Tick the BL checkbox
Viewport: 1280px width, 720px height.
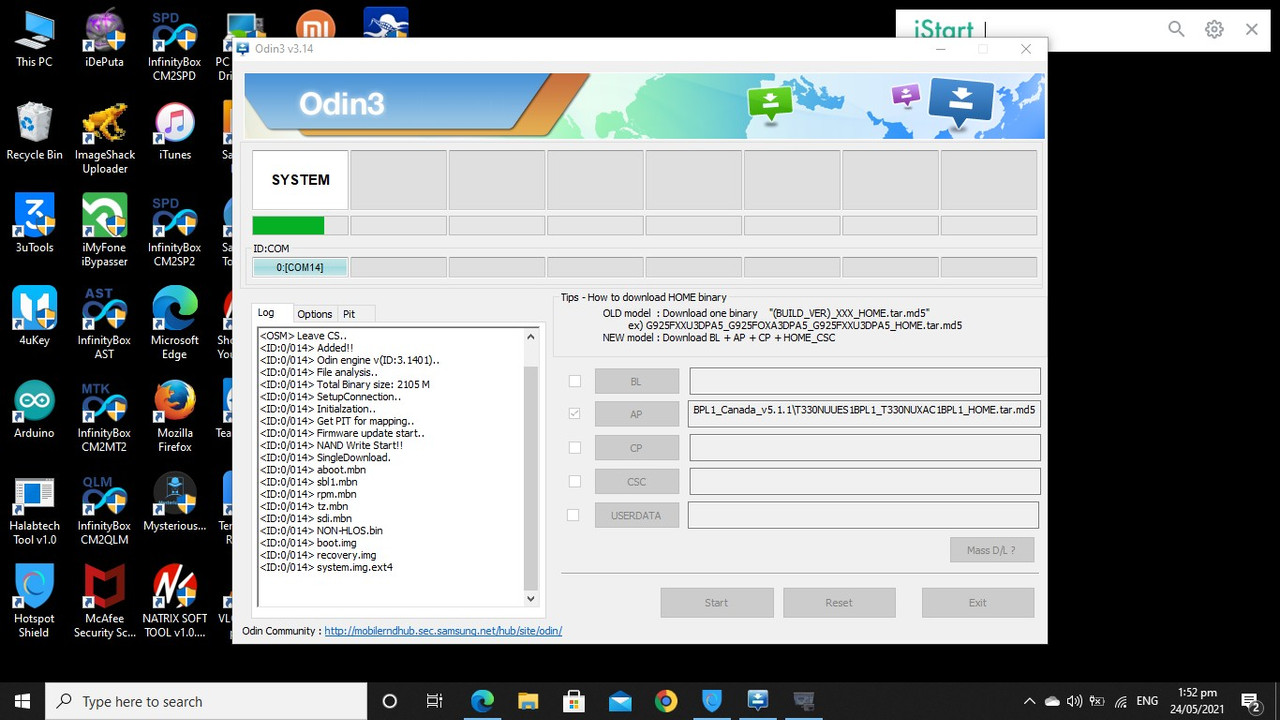tap(575, 381)
